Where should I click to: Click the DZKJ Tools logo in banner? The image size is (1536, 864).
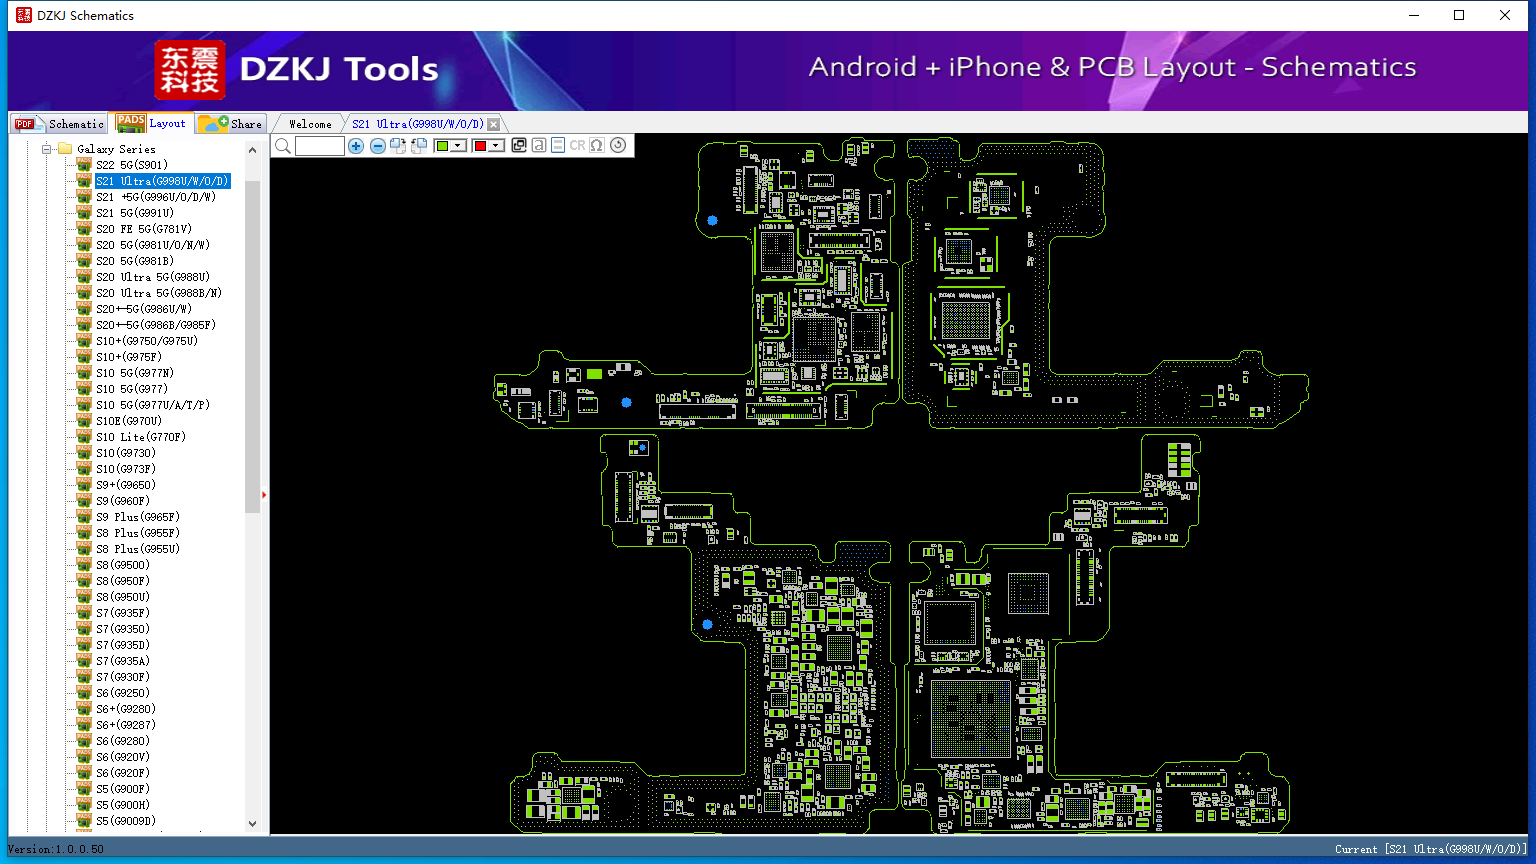click(x=297, y=70)
